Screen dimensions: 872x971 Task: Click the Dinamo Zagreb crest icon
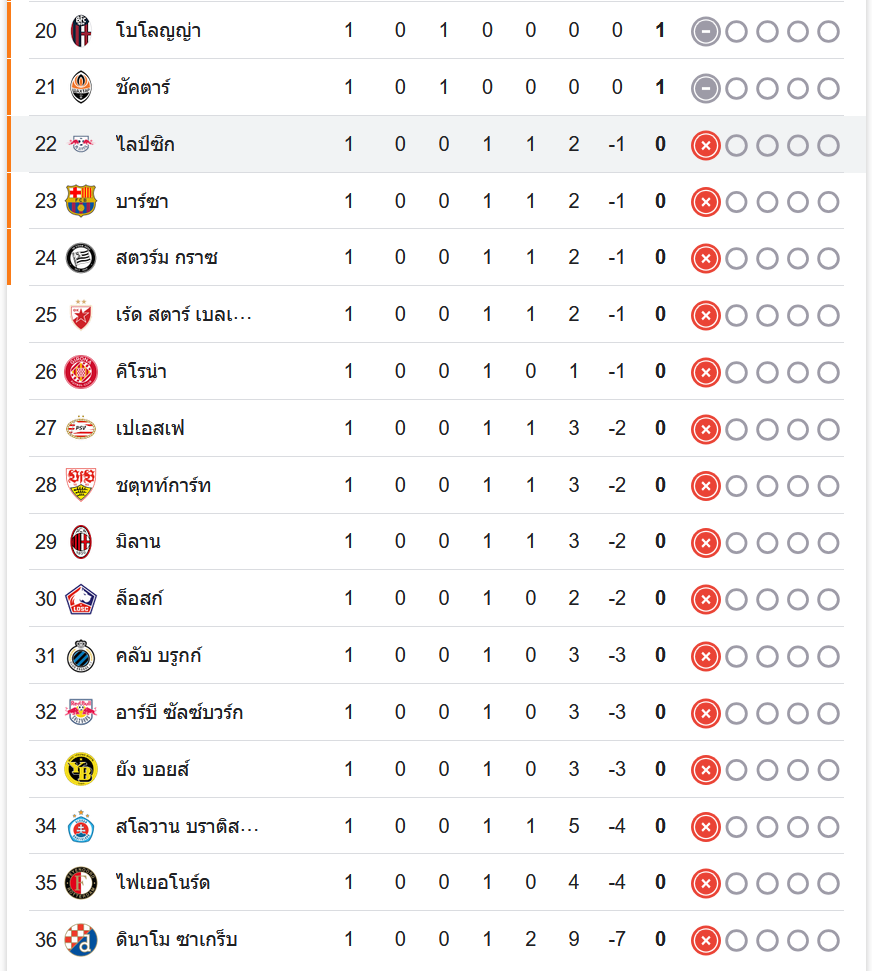click(81, 940)
